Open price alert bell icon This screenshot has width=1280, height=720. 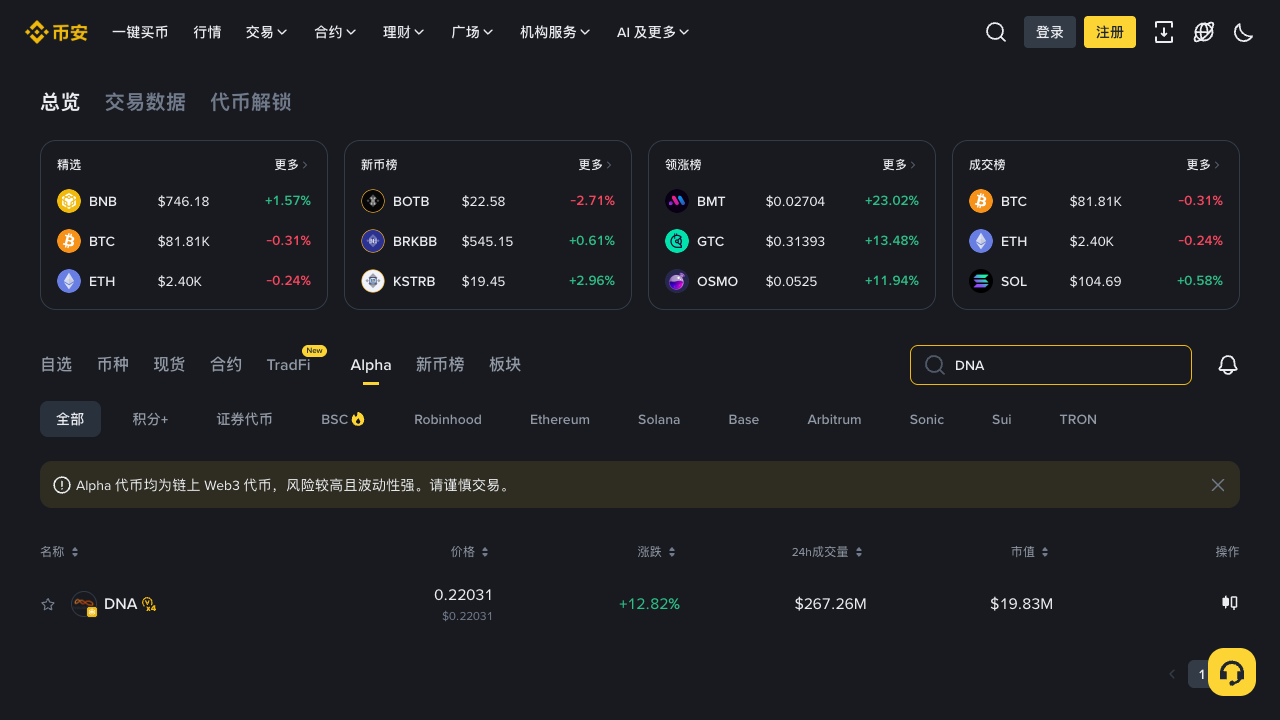click(1228, 365)
